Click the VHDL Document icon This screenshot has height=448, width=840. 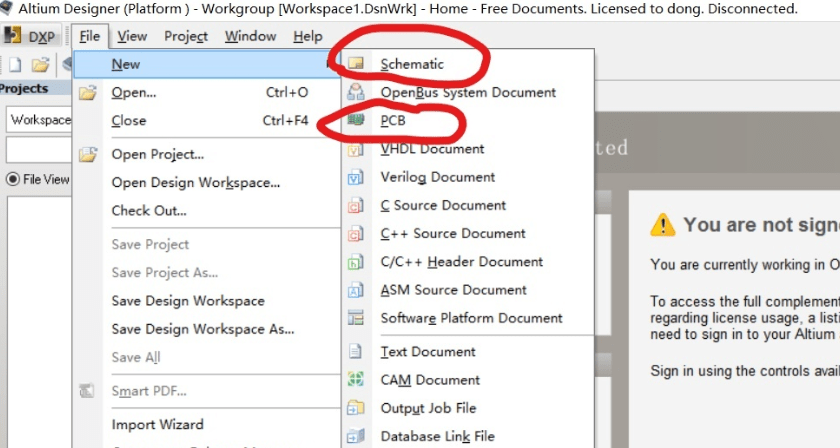click(x=356, y=149)
